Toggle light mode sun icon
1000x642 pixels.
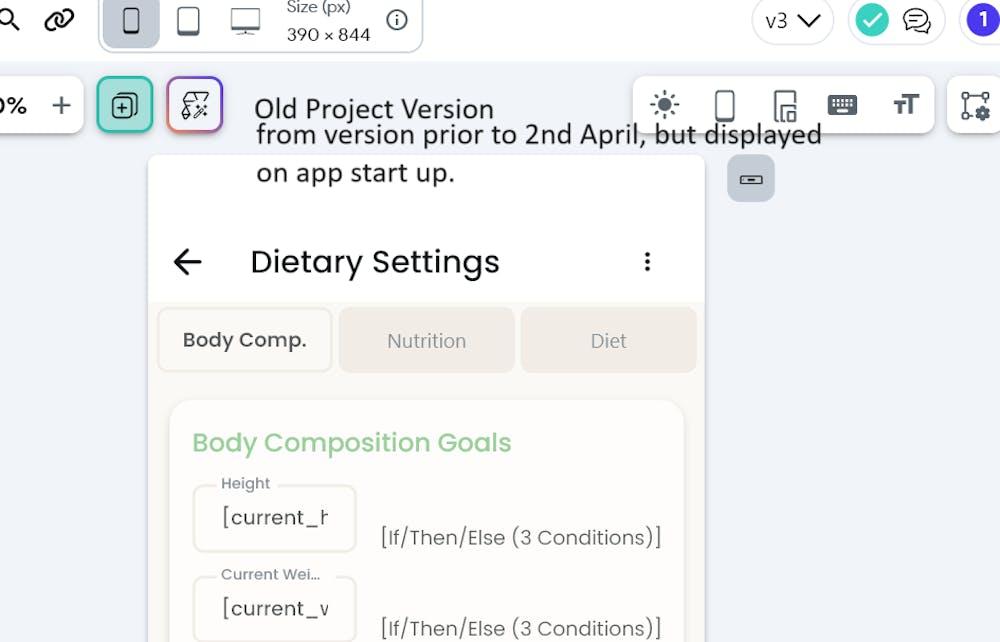[x=664, y=105]
